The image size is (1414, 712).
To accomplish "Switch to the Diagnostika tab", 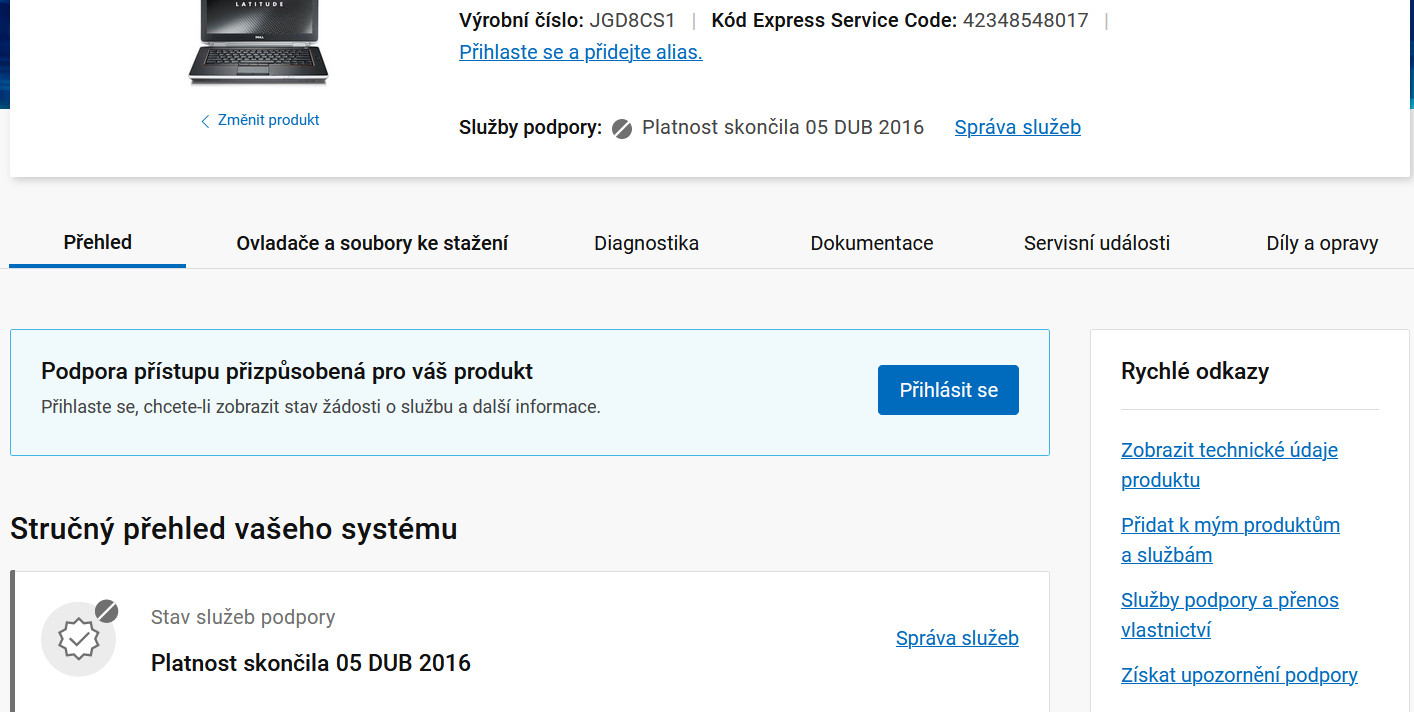I will point(646,243).
